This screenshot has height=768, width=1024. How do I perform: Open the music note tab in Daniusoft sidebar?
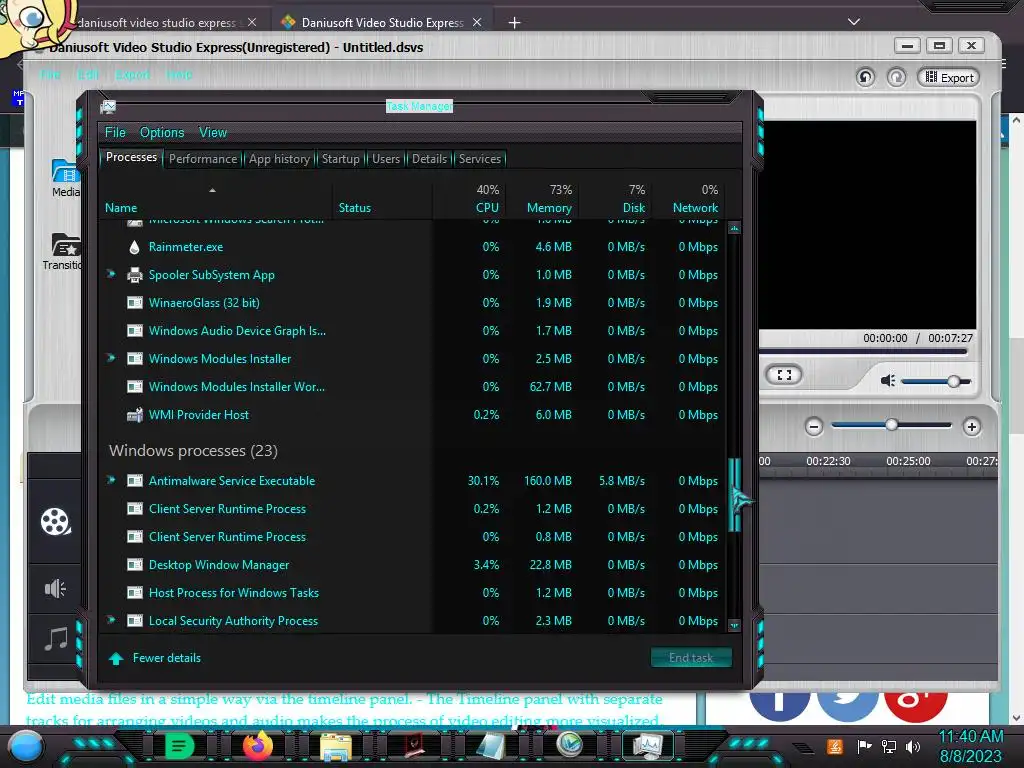[x=56, y=638]
